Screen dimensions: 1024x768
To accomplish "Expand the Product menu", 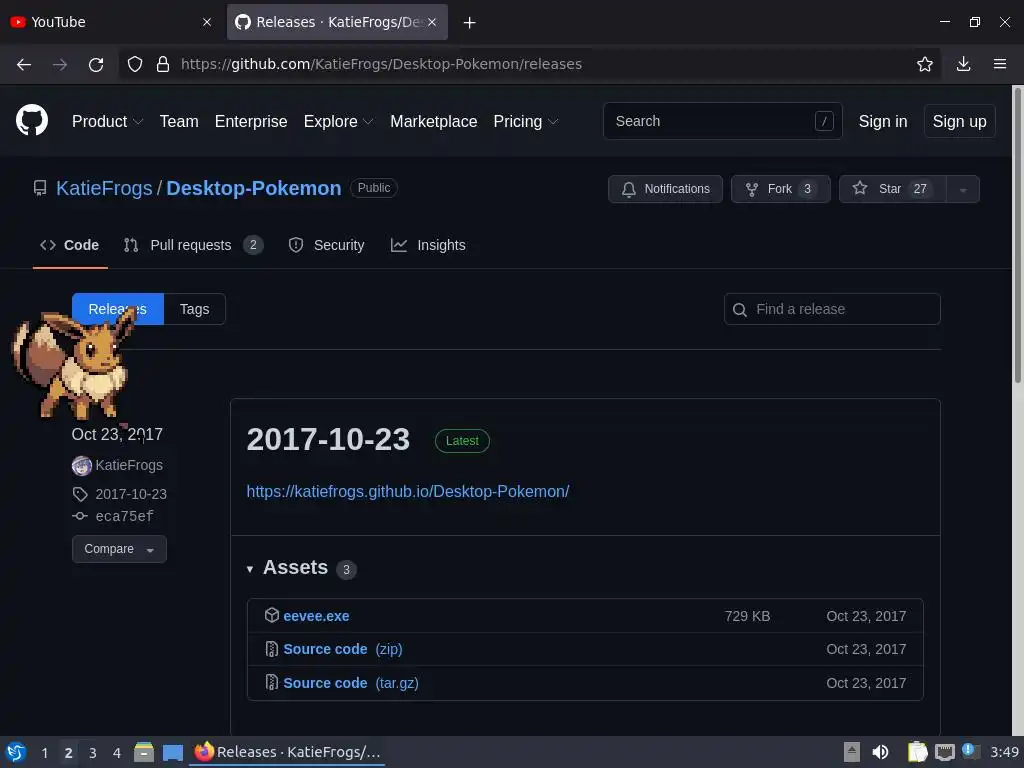I will pos(107,121).
